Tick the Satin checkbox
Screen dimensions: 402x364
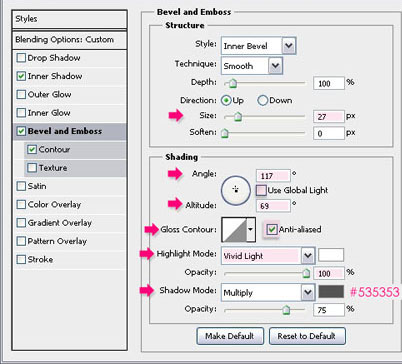click(x=21, y=186)
